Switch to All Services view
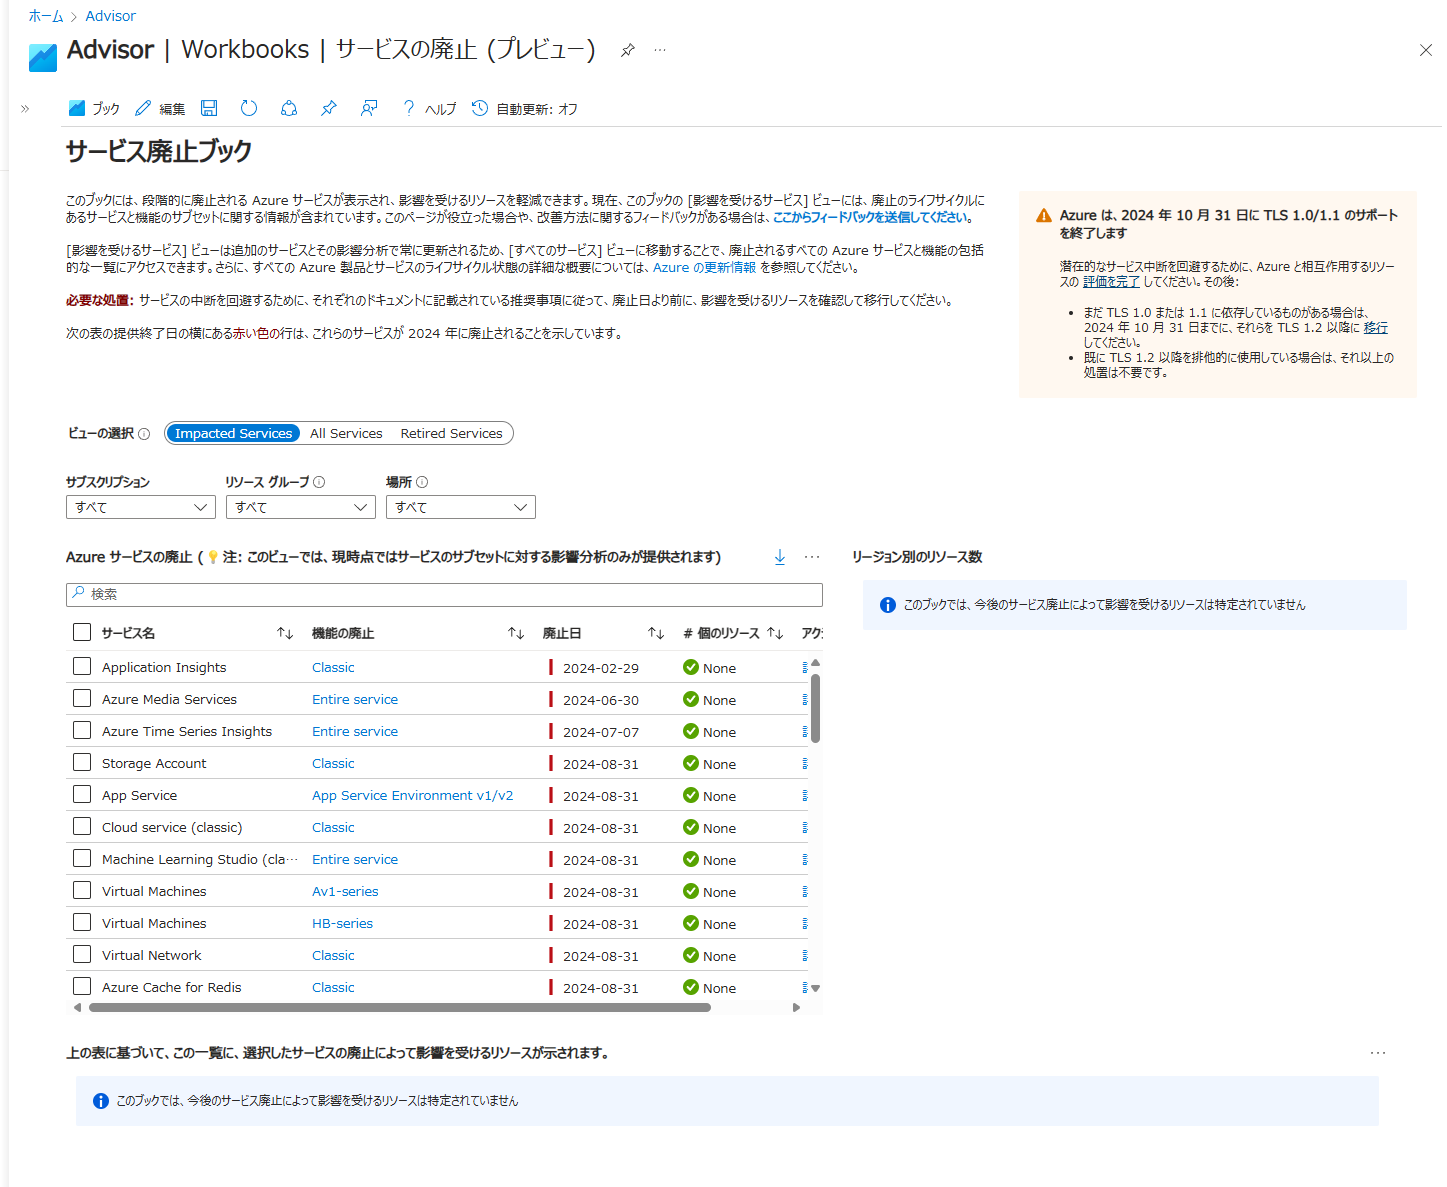This screenshot has width=1447, height=1187. (346, 433)
